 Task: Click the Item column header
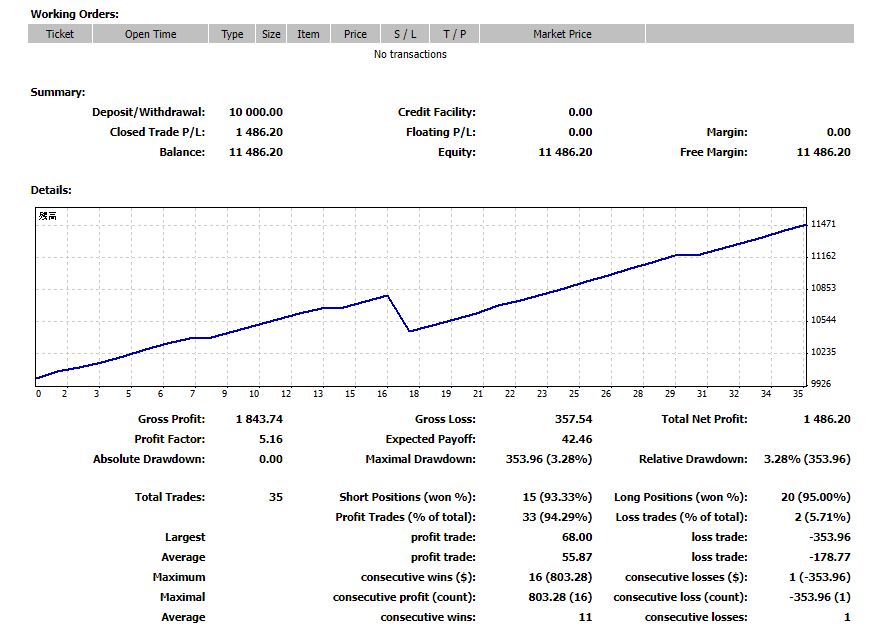pyautogui.click(x=308, y=34)
